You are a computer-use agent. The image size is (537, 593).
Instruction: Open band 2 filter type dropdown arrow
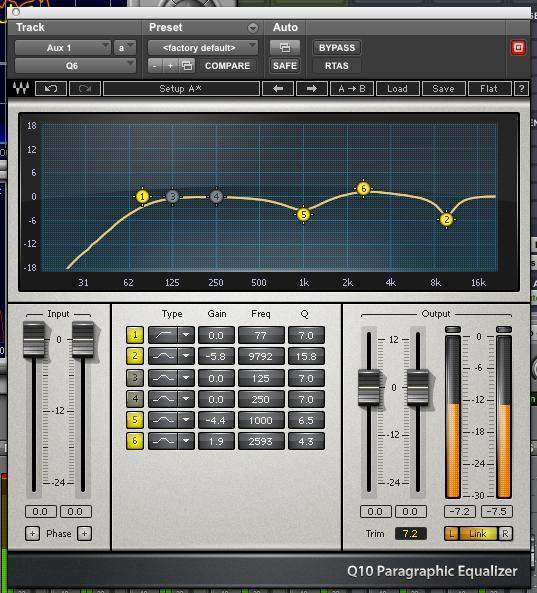tap(186, 356)
